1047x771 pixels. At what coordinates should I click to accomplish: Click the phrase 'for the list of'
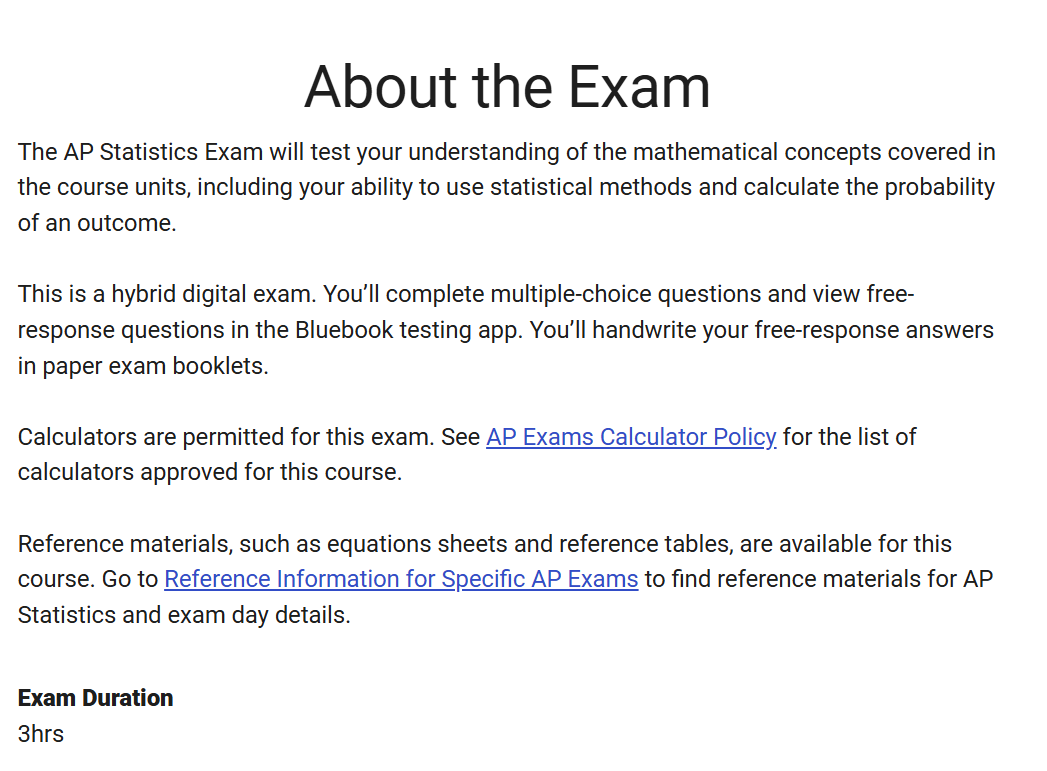coord(850,437)
